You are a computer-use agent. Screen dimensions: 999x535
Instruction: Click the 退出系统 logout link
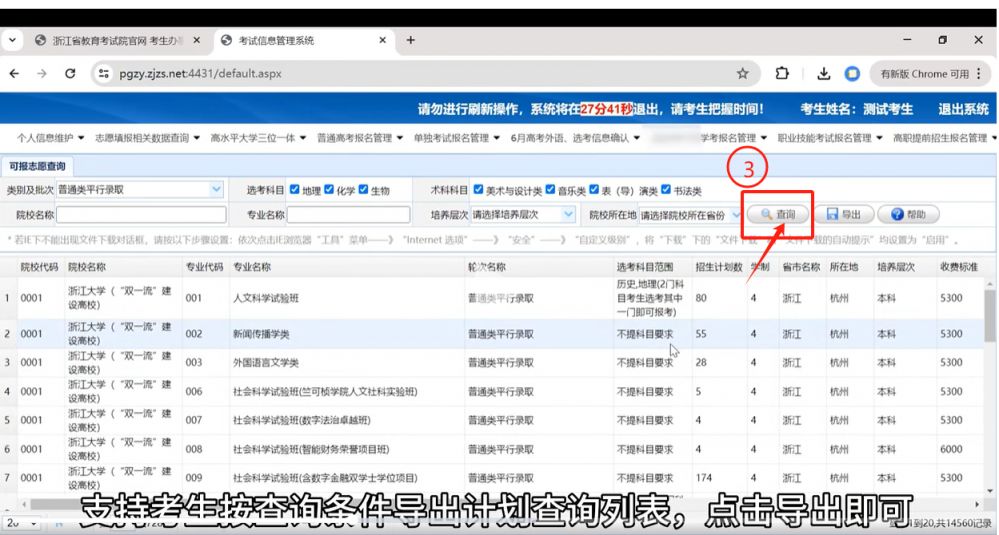[x=962, y=109]
